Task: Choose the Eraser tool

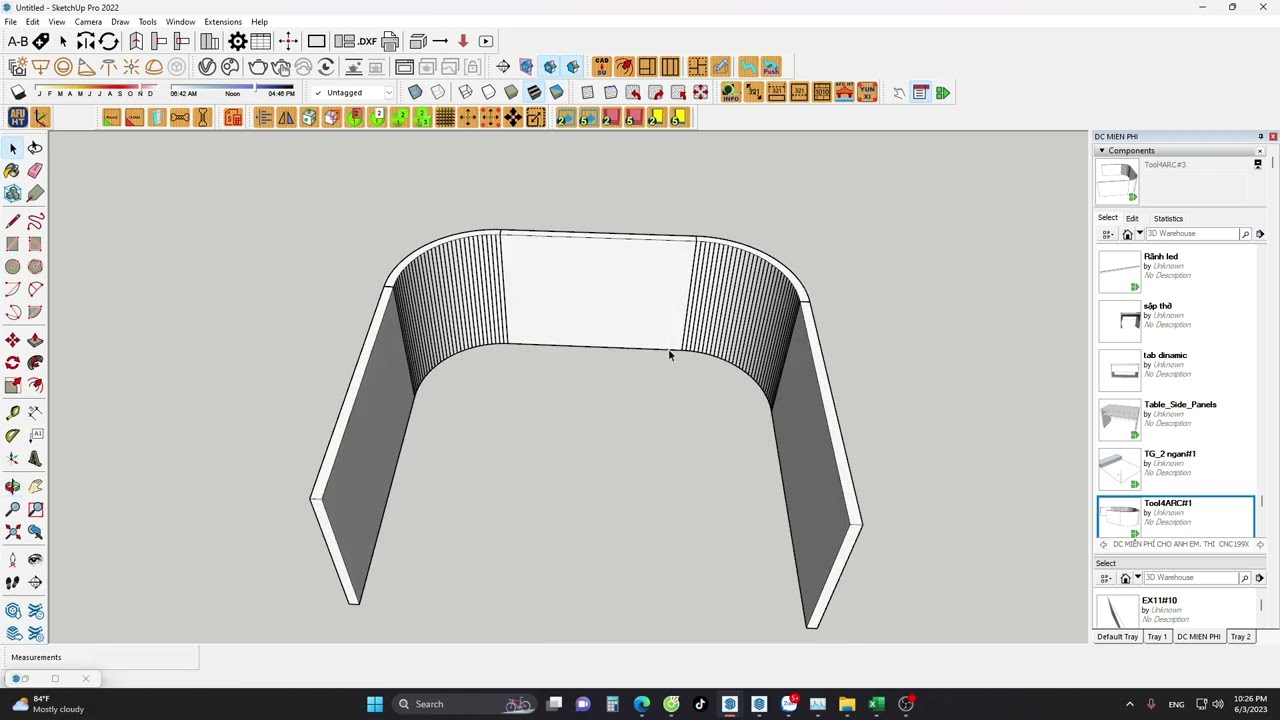Action: [x=35, y=171]
